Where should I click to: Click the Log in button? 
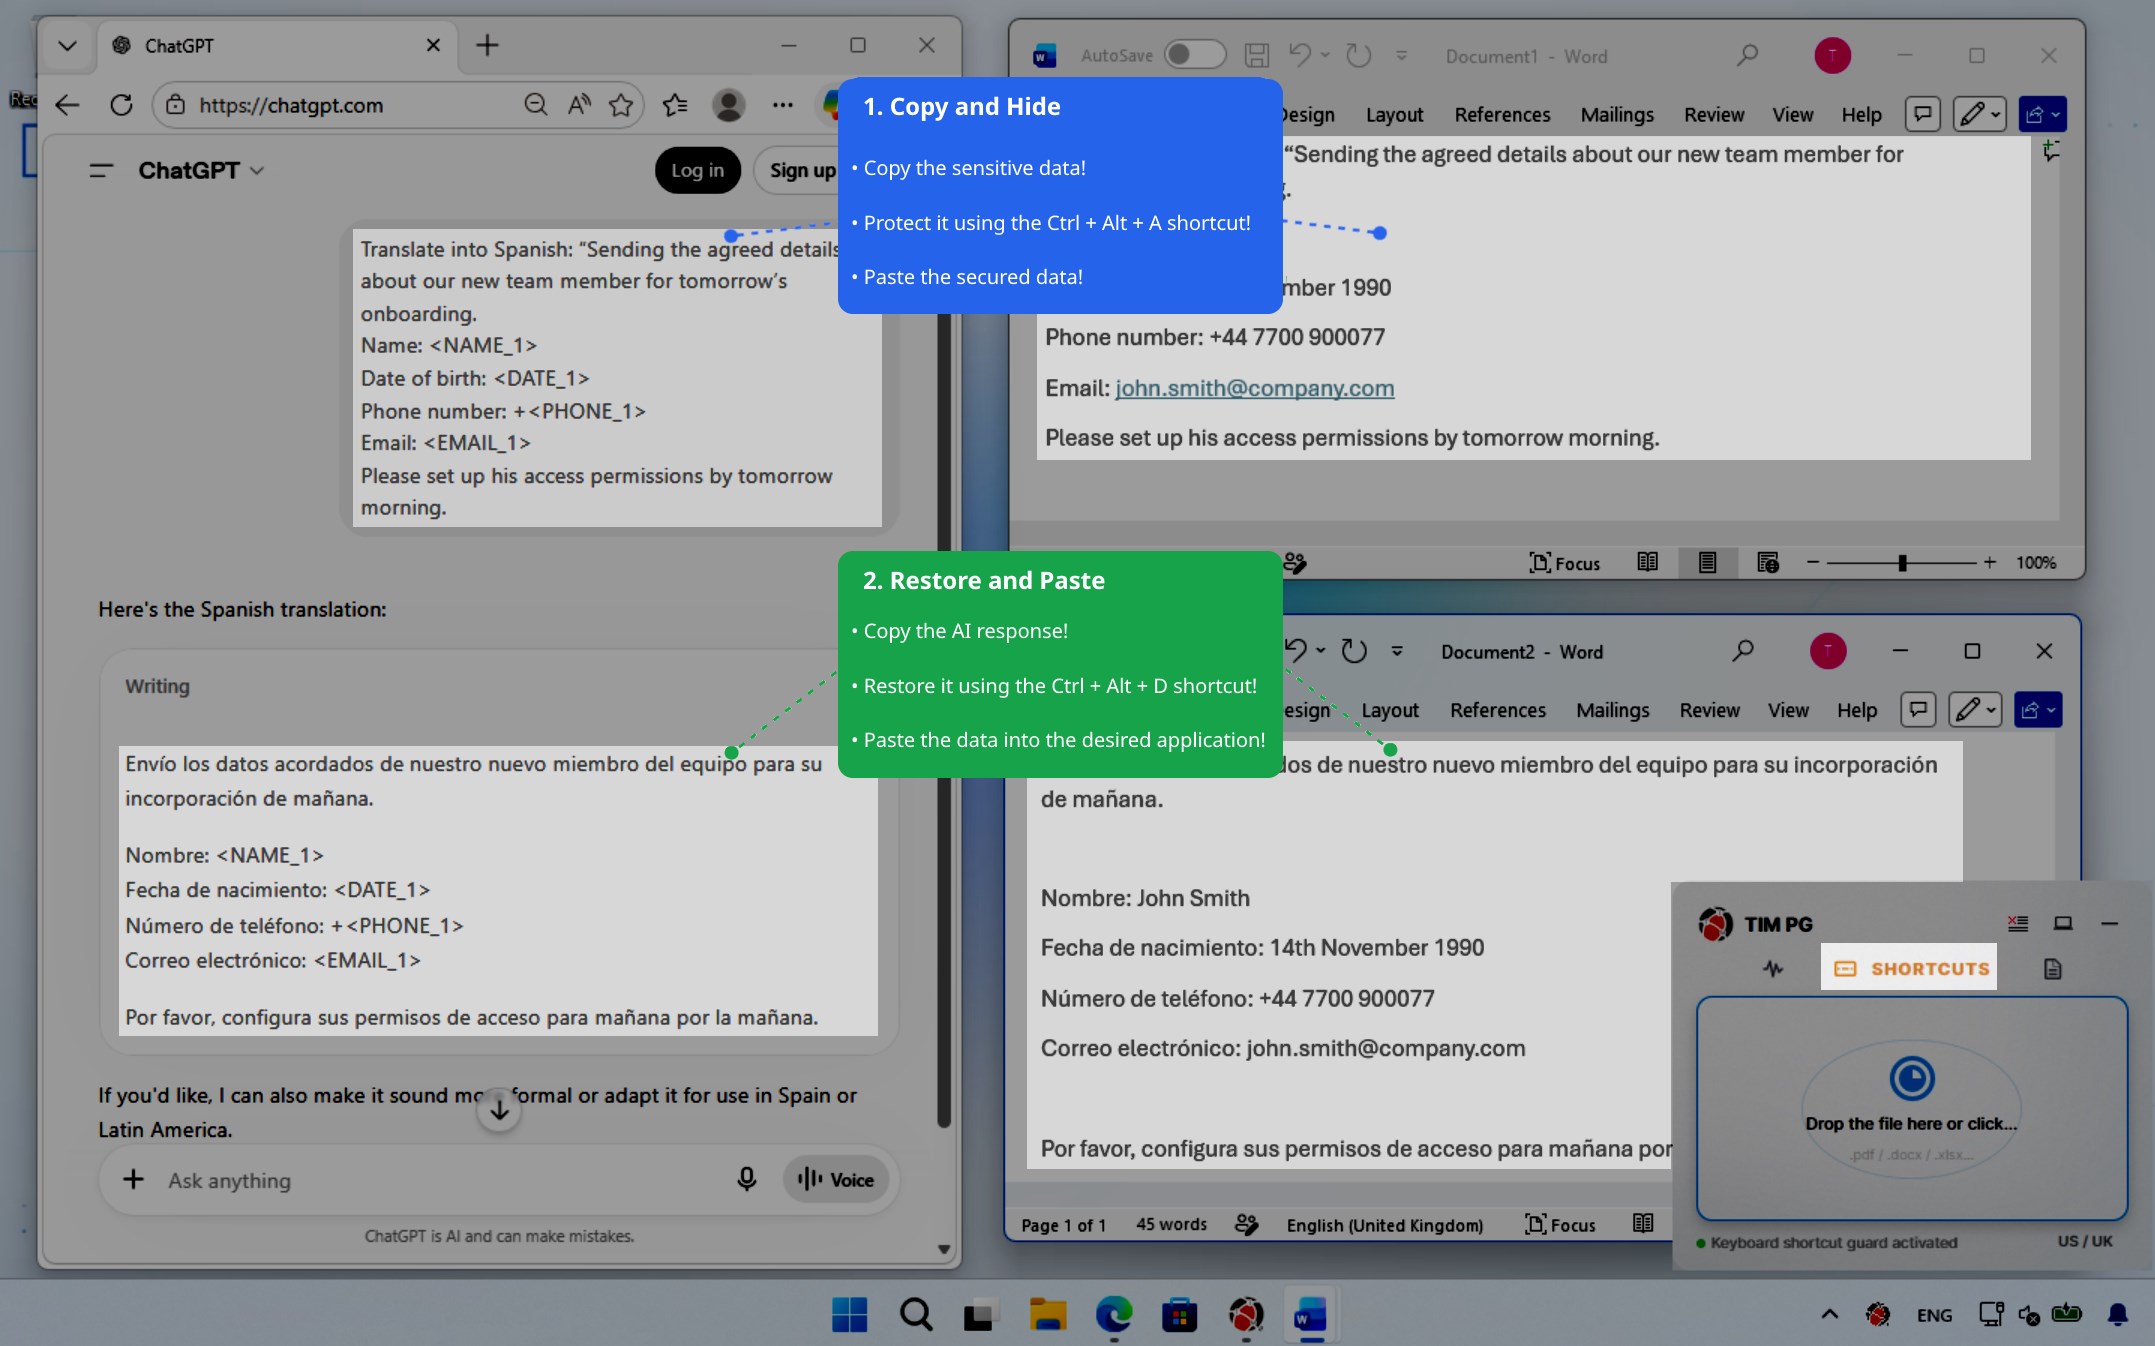click(x=697, y=170)
